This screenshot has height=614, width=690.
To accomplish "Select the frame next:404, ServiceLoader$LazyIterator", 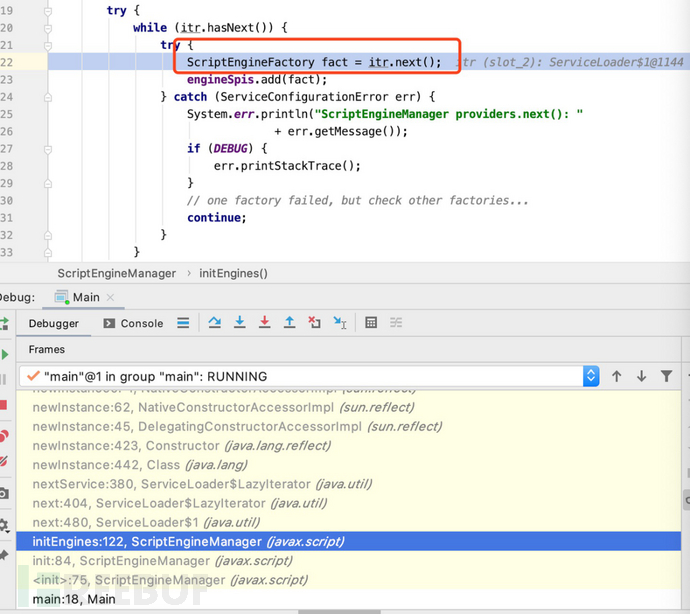I will (x=349, y=503).
